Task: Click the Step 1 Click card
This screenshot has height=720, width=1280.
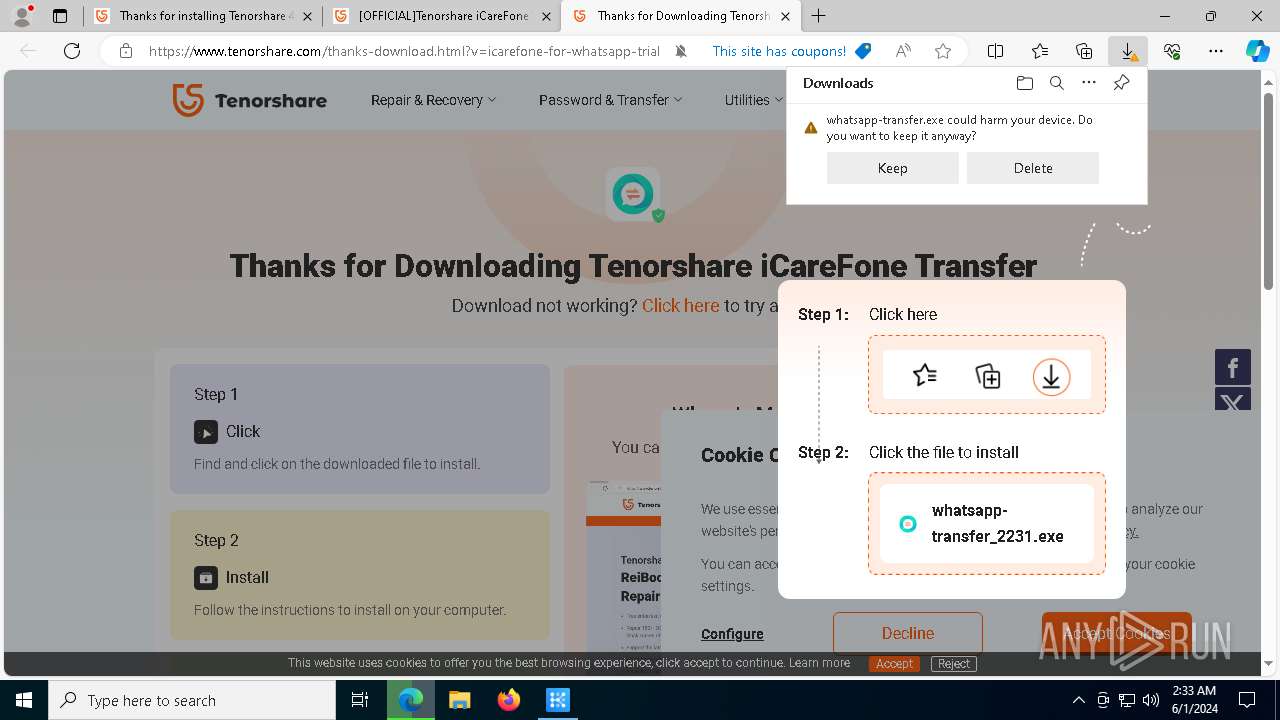Action: pyautogui.click(x=360, y=429)
